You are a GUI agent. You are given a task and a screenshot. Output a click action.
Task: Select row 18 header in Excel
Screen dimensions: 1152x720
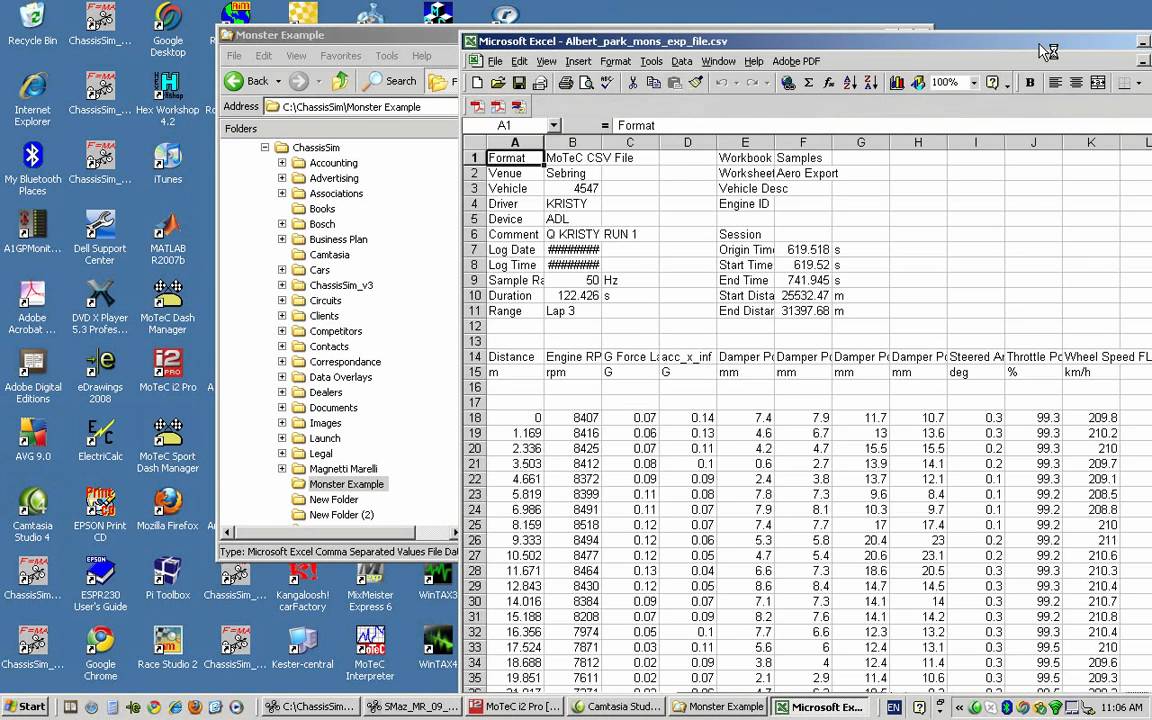[474, 417]
